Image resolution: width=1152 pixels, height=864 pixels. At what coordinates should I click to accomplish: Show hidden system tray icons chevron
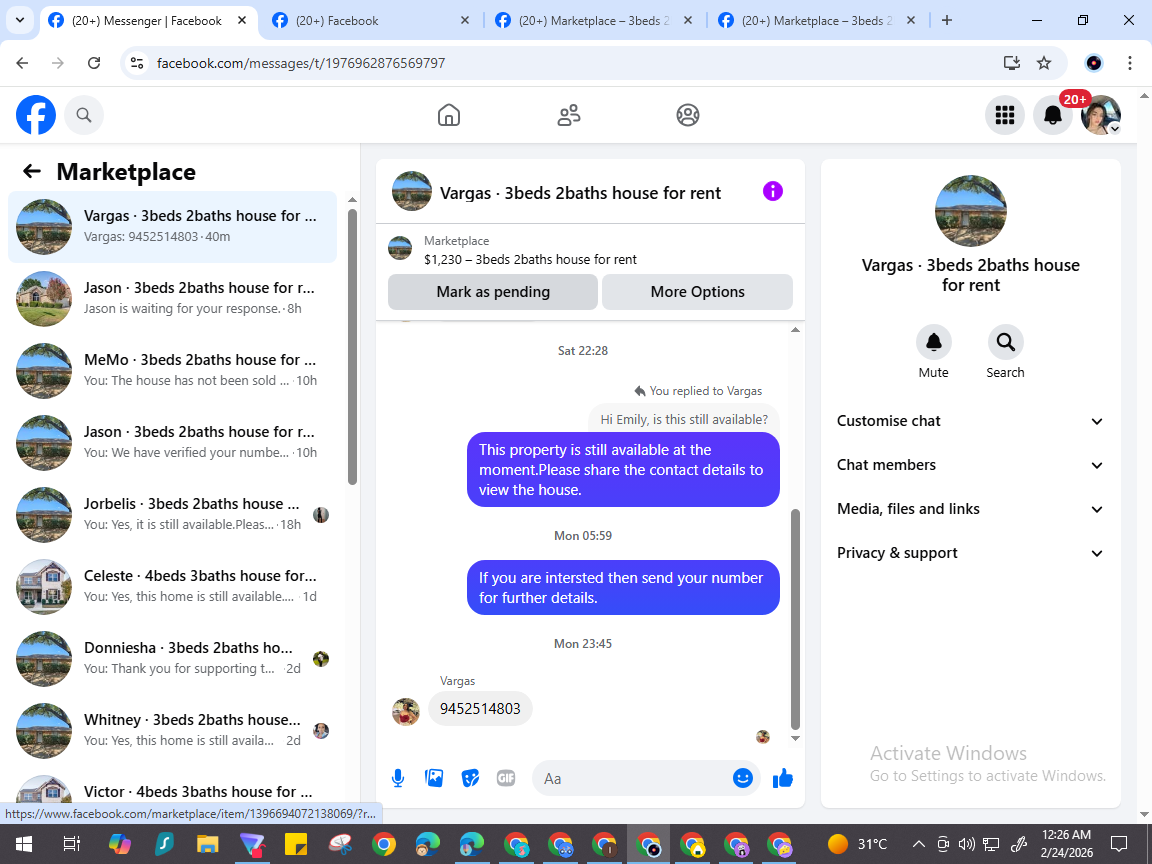[x=918, y=843]
